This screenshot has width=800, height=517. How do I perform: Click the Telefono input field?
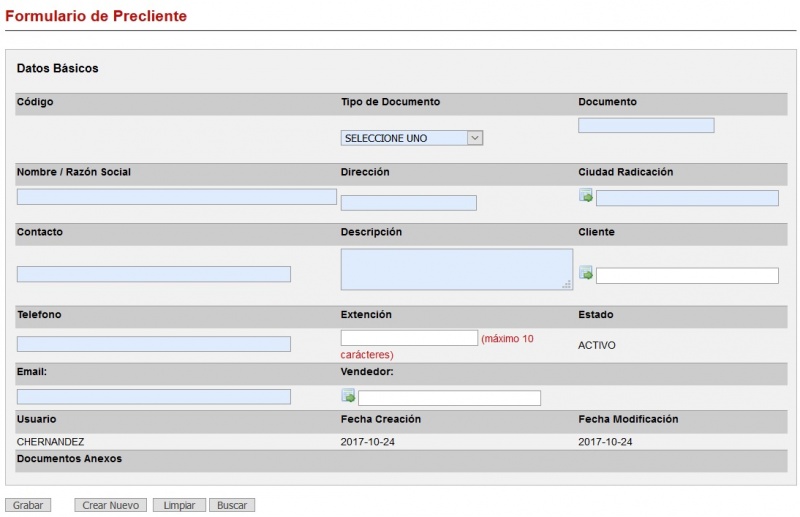pyautogui.click(x=154, y=344)
